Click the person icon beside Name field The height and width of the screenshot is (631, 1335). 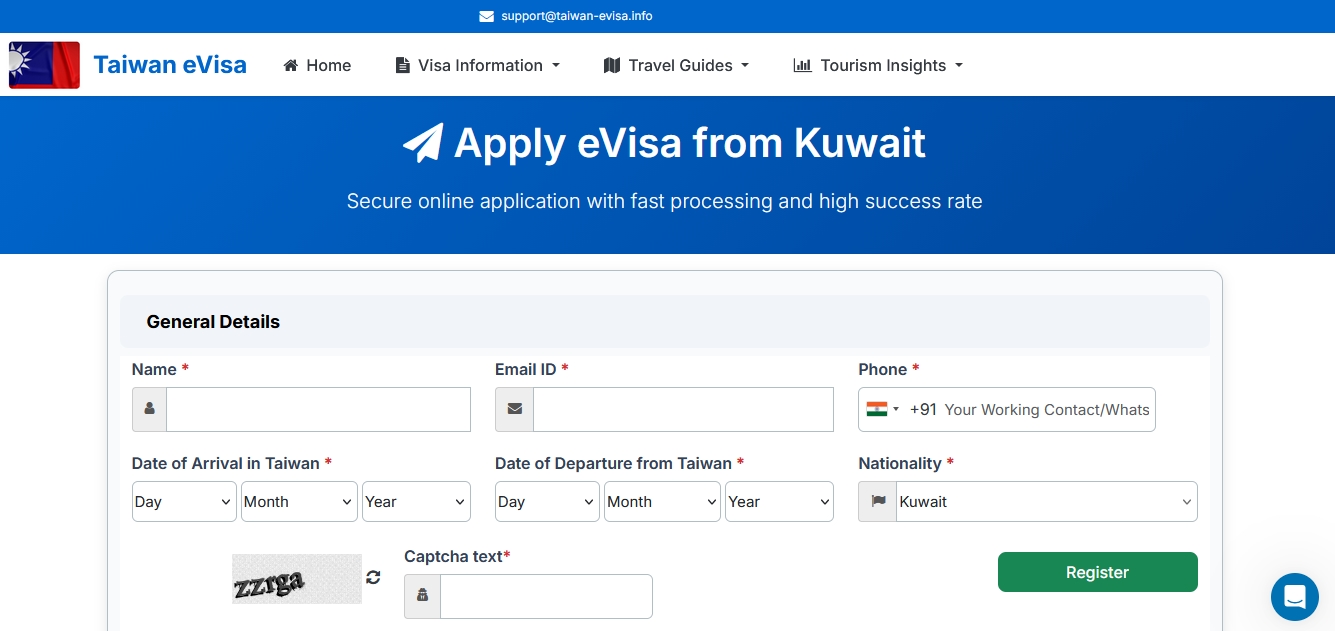pyautogui.click(x=150, y=409)
